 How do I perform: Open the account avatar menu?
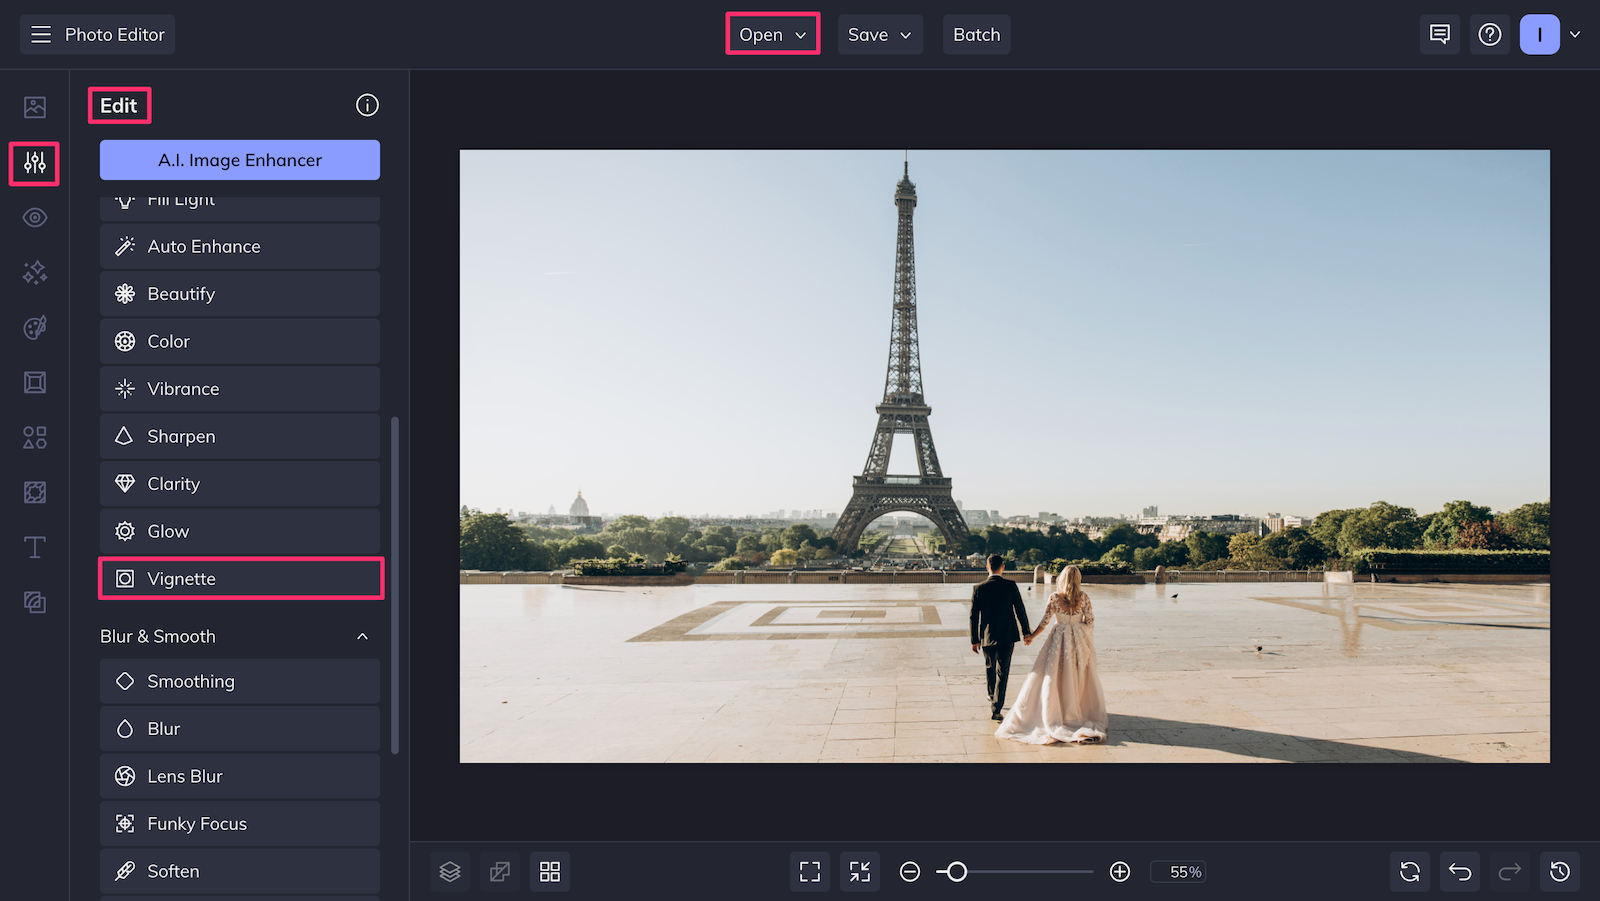[1539, 33]
